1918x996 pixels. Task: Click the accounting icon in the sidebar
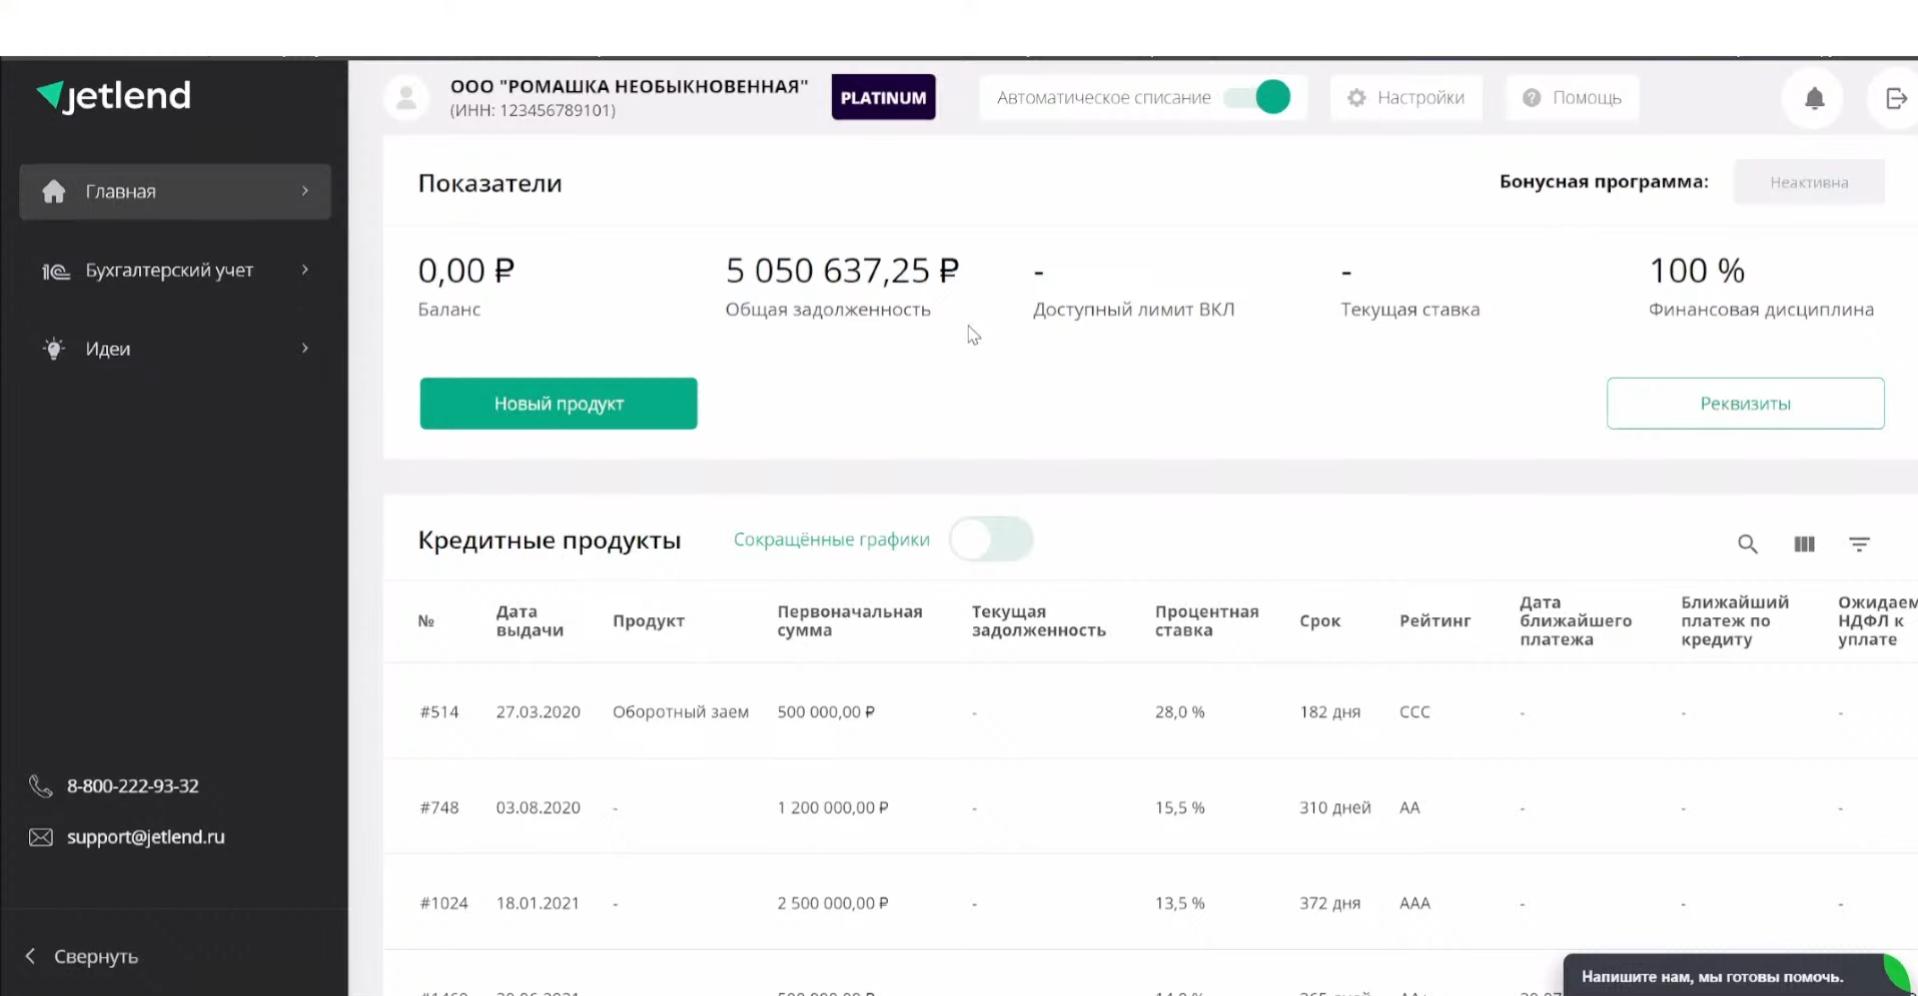(x=55, y=271)
